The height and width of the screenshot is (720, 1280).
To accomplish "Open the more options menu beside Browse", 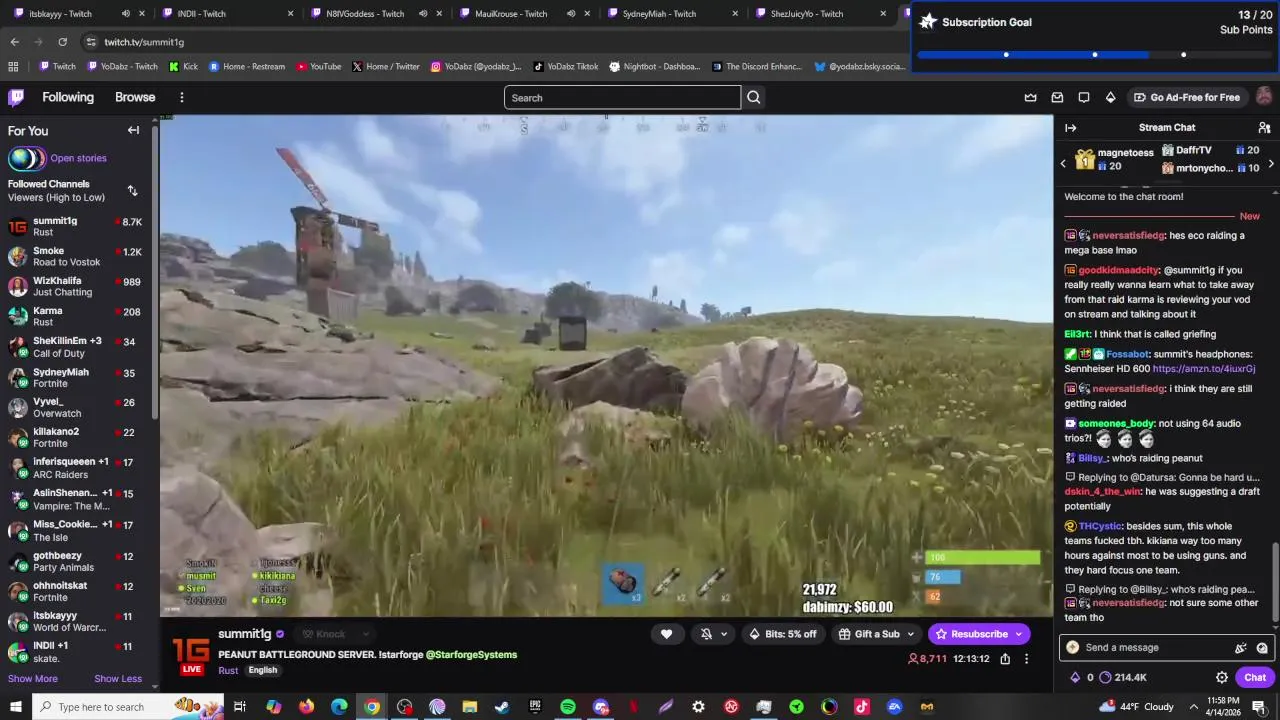I will pyautogui.click(x=181, y=97).
